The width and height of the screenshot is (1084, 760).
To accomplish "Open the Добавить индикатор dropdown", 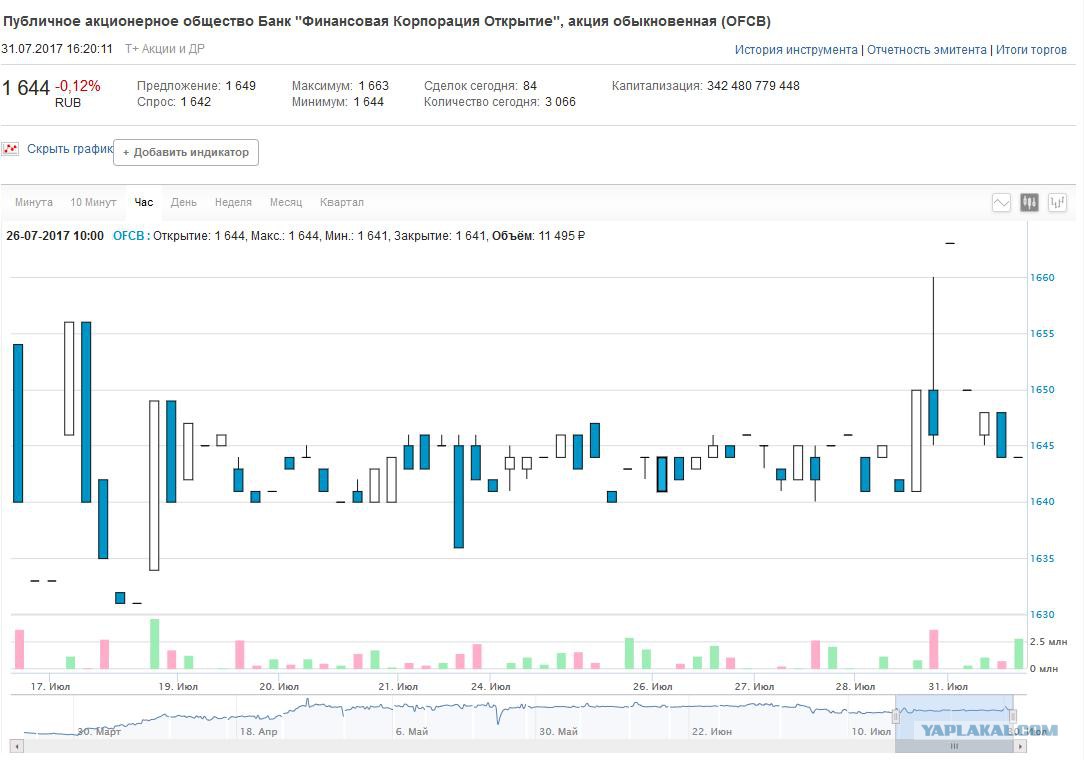I will [186, 152].
